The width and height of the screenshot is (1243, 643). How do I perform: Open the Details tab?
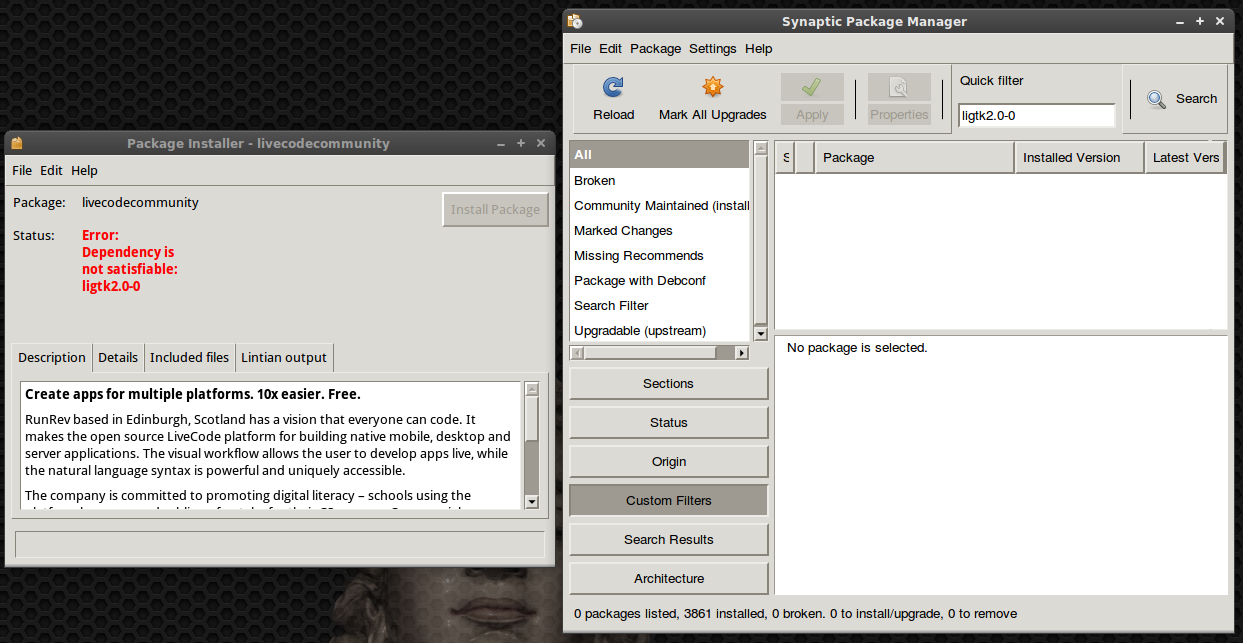pos(118,357)
